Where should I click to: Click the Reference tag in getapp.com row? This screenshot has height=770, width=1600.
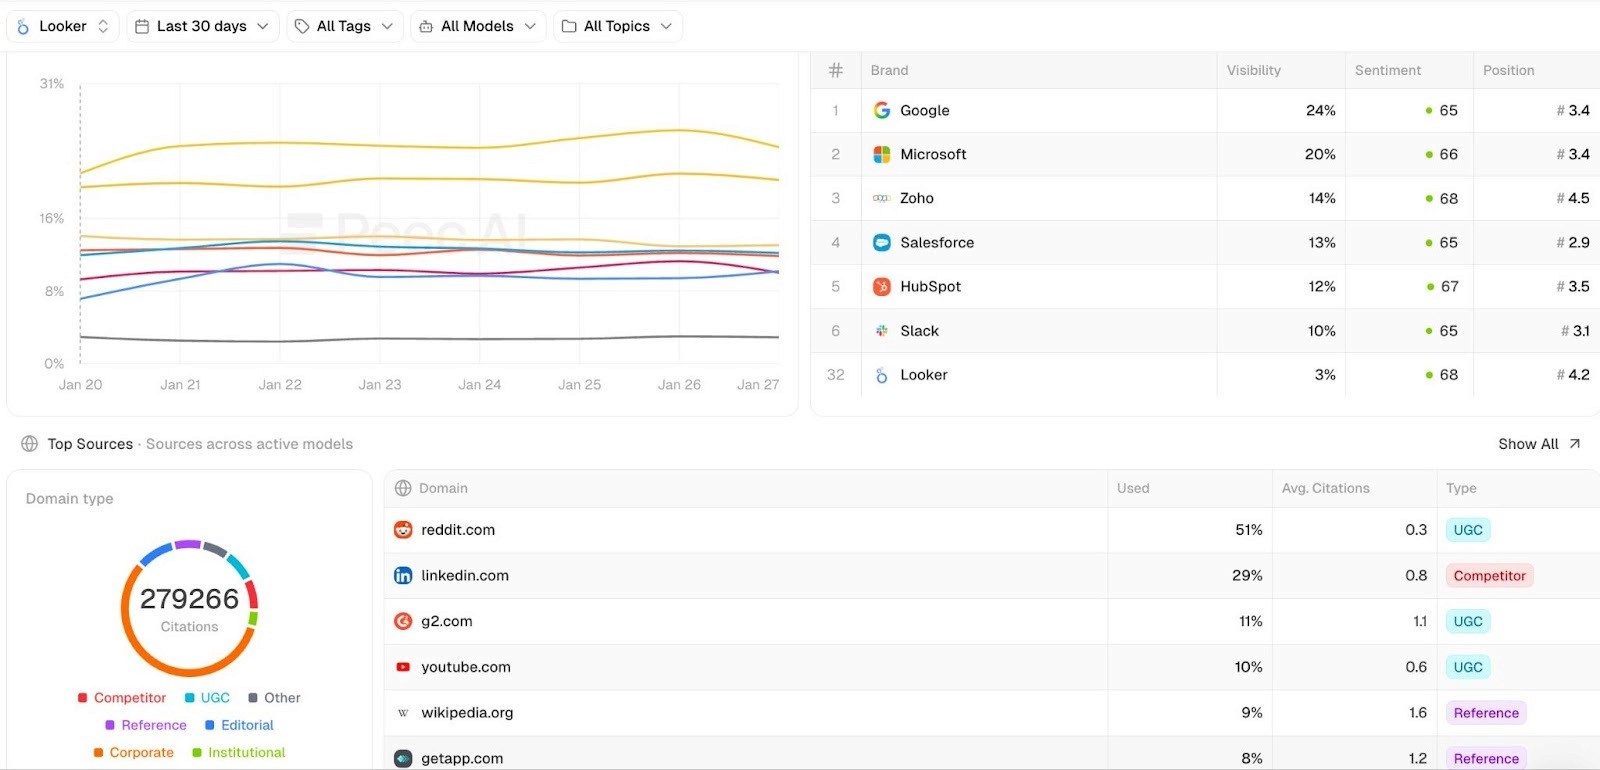coord(1486,758)
